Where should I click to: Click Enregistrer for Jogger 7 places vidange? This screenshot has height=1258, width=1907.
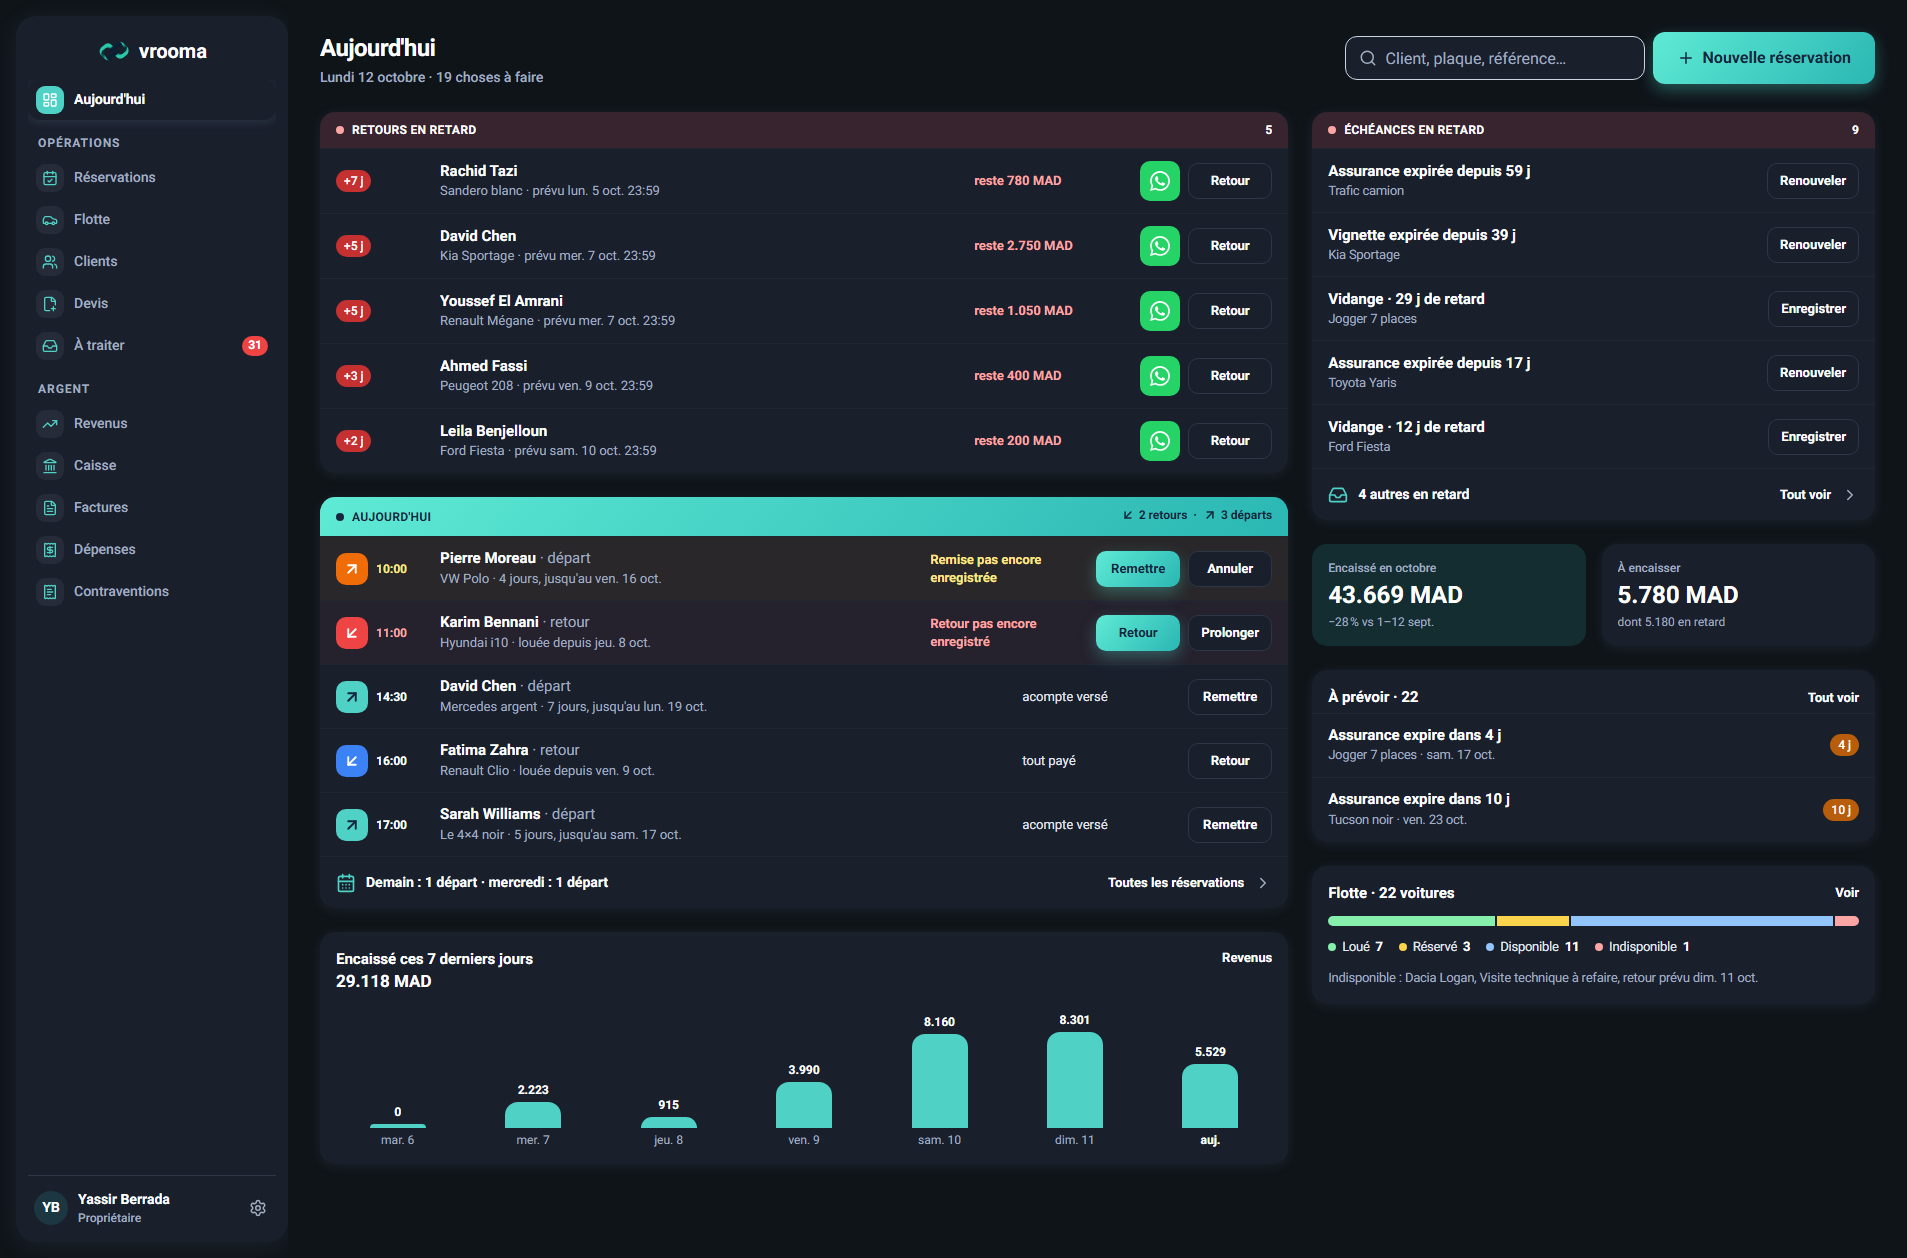tap(1813, 309)
